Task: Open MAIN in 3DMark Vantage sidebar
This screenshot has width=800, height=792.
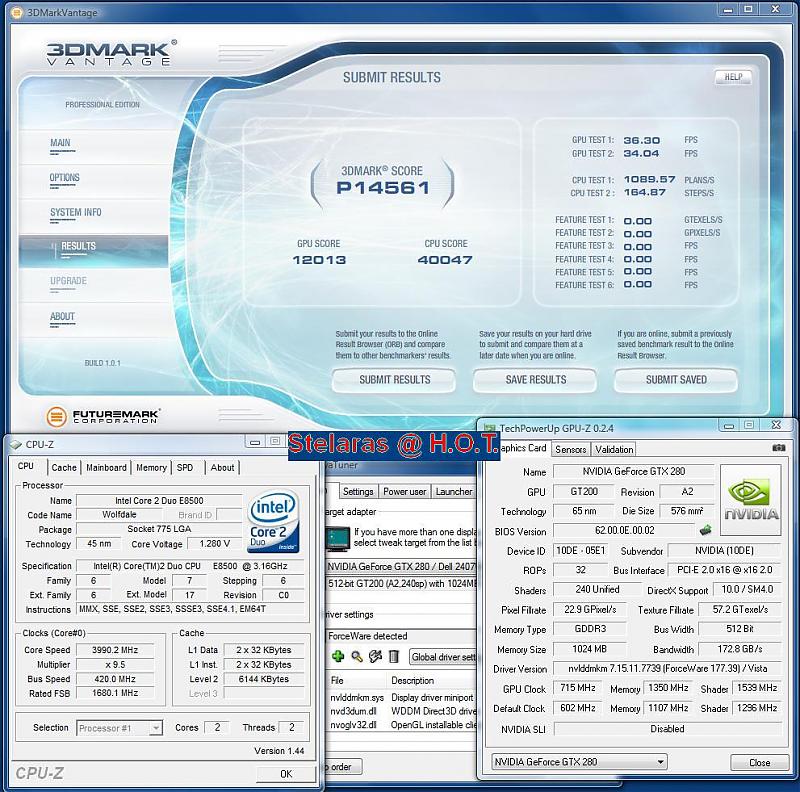Action: coord(60,143)
